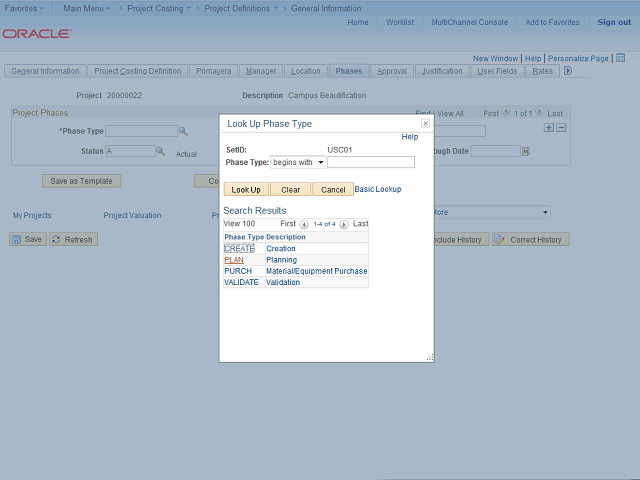Image resolution: width=640 pixels, height=480 pixels.
Task: Open Status lookup magnifier icon
Action: (161, 151)
